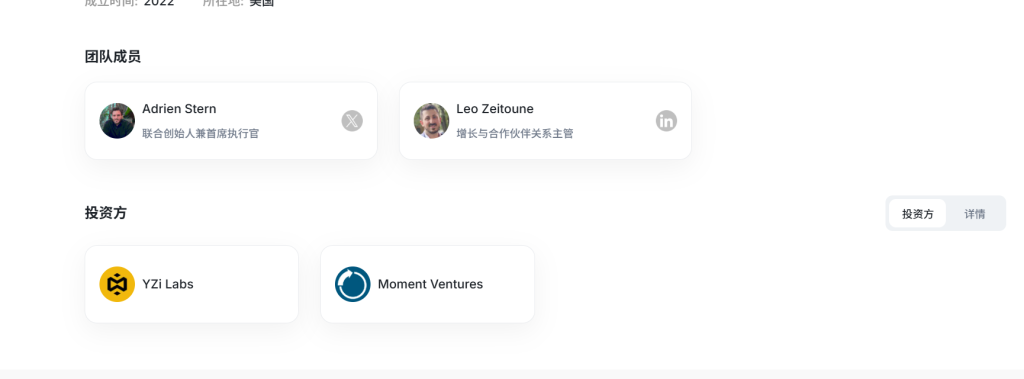
Task: Click Adrien Stern's profile photo
Action: tap(117, 121)
